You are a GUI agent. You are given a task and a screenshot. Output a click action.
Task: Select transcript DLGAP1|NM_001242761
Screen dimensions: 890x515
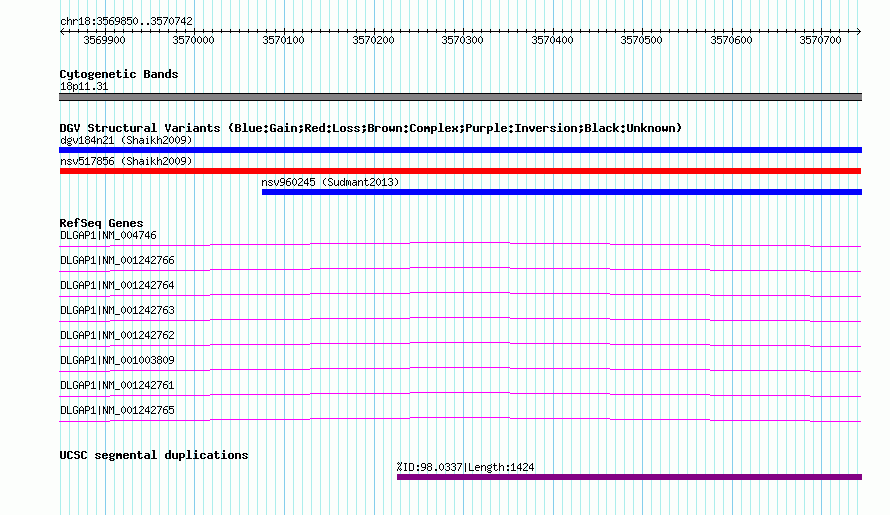pyautogui.click(x=117, y=385)
